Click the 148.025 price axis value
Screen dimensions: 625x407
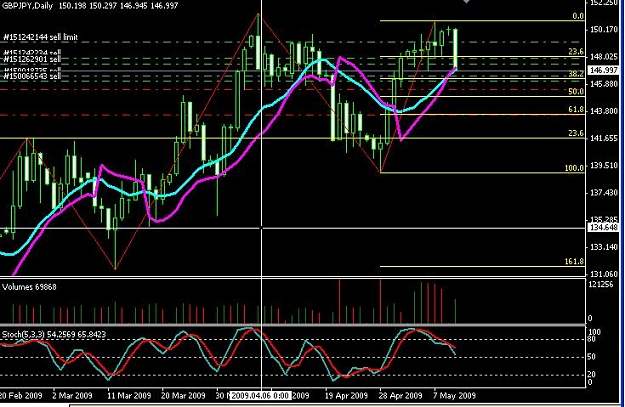(x=603, y=57)
